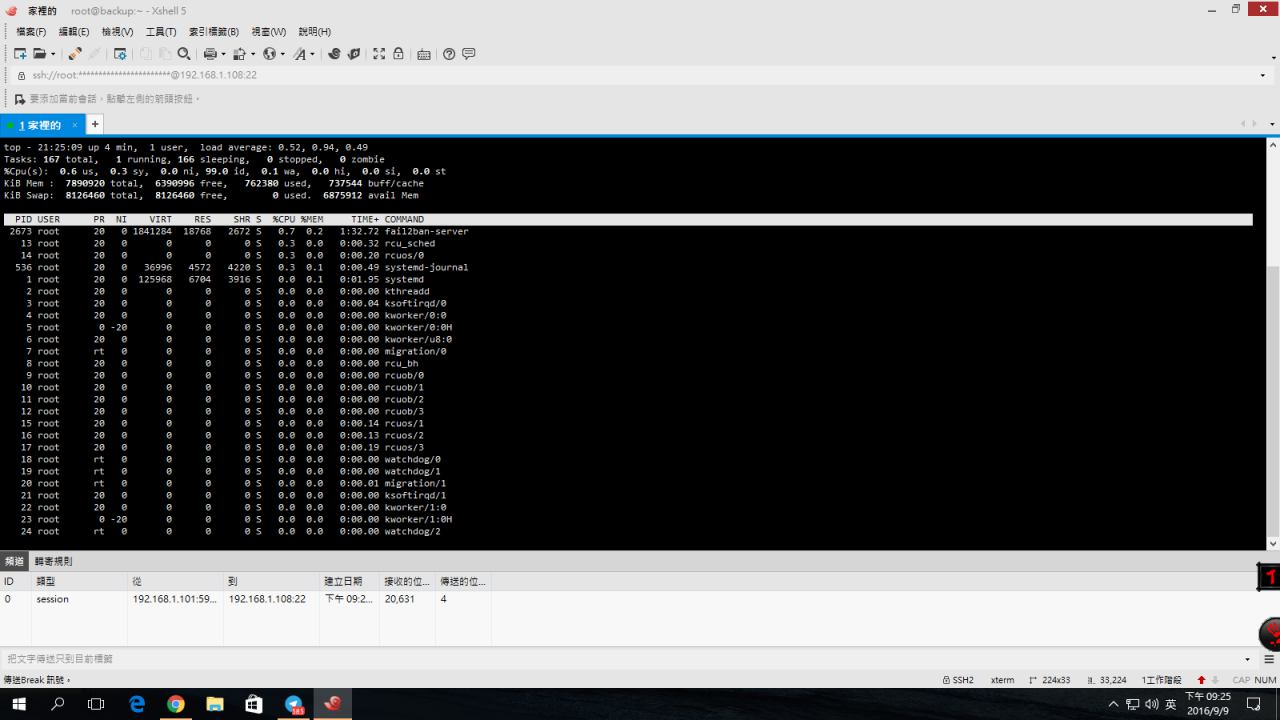The image size is (1280, 720).
Task: Expand the Open folder dropdown arrow
Action: pos(52,54)
